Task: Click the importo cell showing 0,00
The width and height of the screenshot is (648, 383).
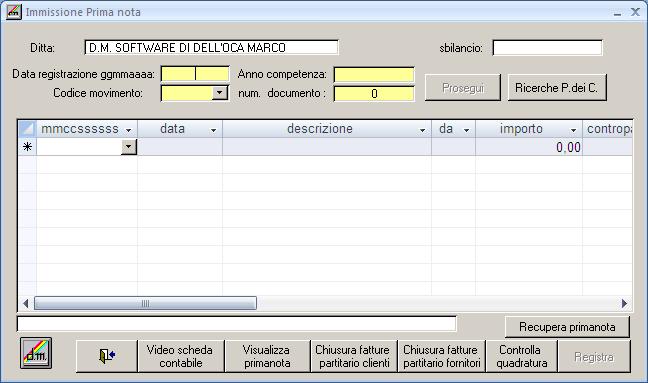Action: pyautogui.click(x=529, y=147)
